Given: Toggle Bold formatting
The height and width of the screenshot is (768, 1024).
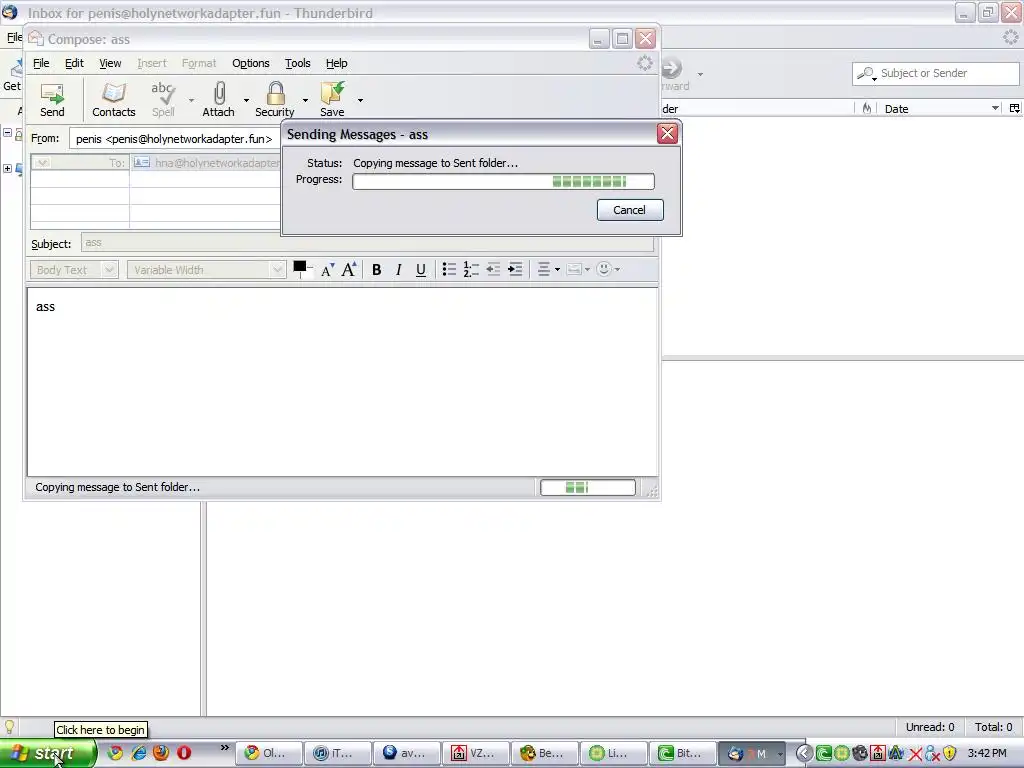Looking at the screenshot, I should pyautogui.click(x=377, y=270).
